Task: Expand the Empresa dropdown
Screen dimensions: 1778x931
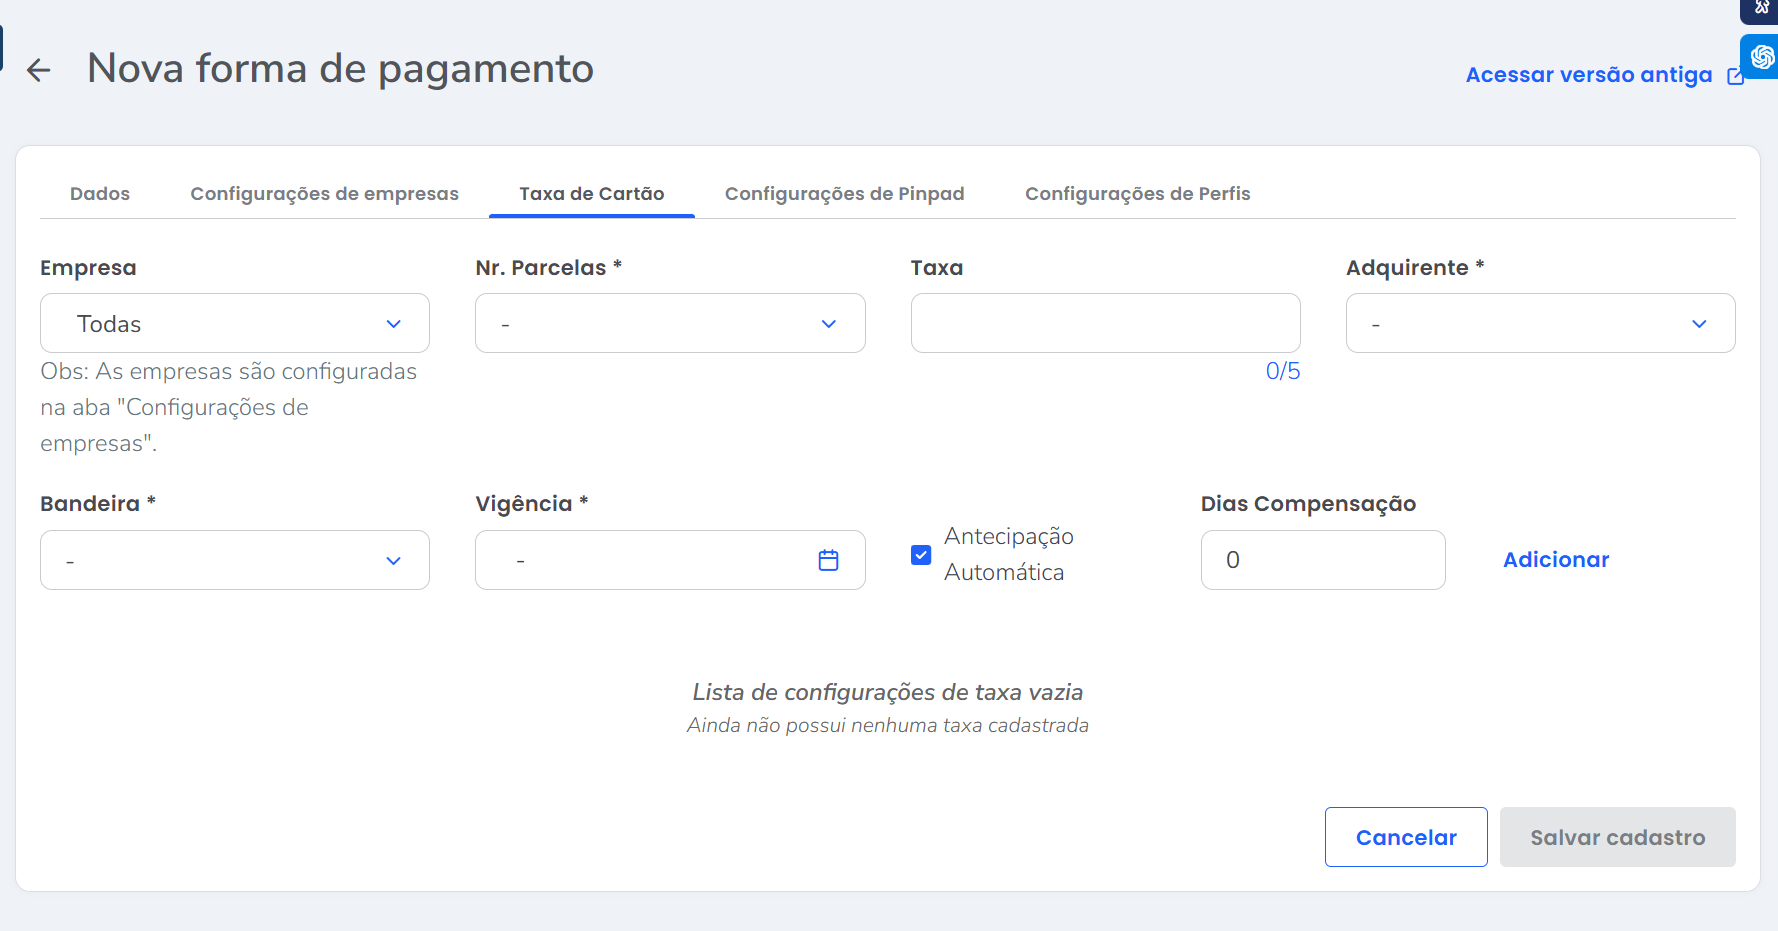Action: click(x=235, y=324)
